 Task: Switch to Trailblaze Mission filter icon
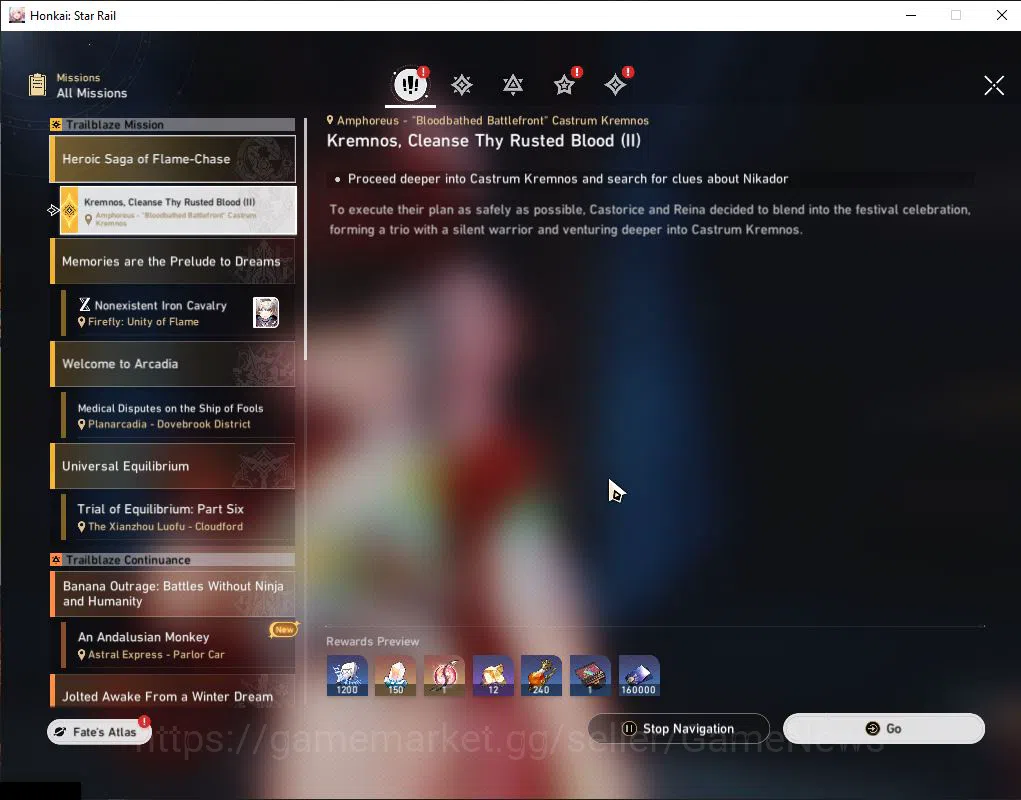point(462,85)
